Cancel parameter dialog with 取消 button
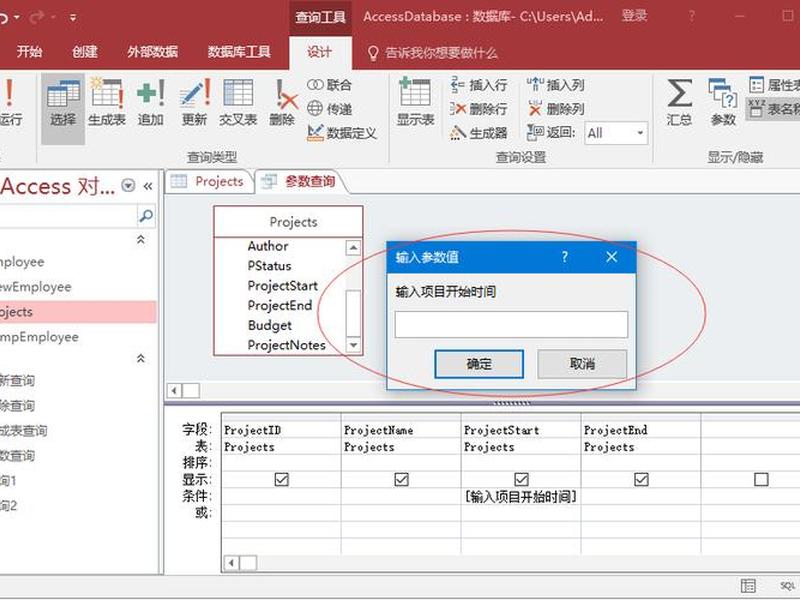 [582, 364]
